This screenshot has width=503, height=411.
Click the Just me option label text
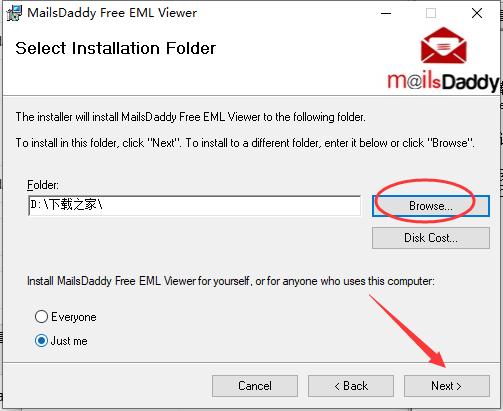click(69, 341)
